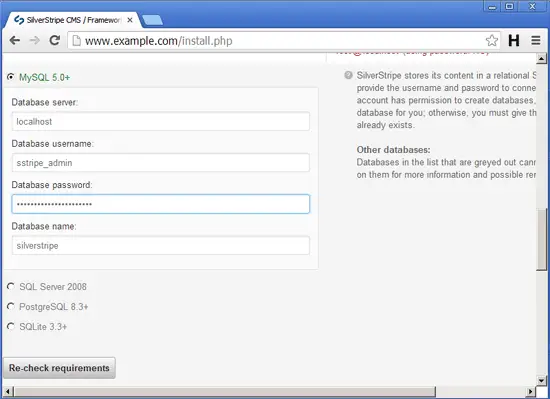The height and width of the screenshot is (399, 550).
Task: Click the vertical scrollbar down arrow
Action: point(541,380)
